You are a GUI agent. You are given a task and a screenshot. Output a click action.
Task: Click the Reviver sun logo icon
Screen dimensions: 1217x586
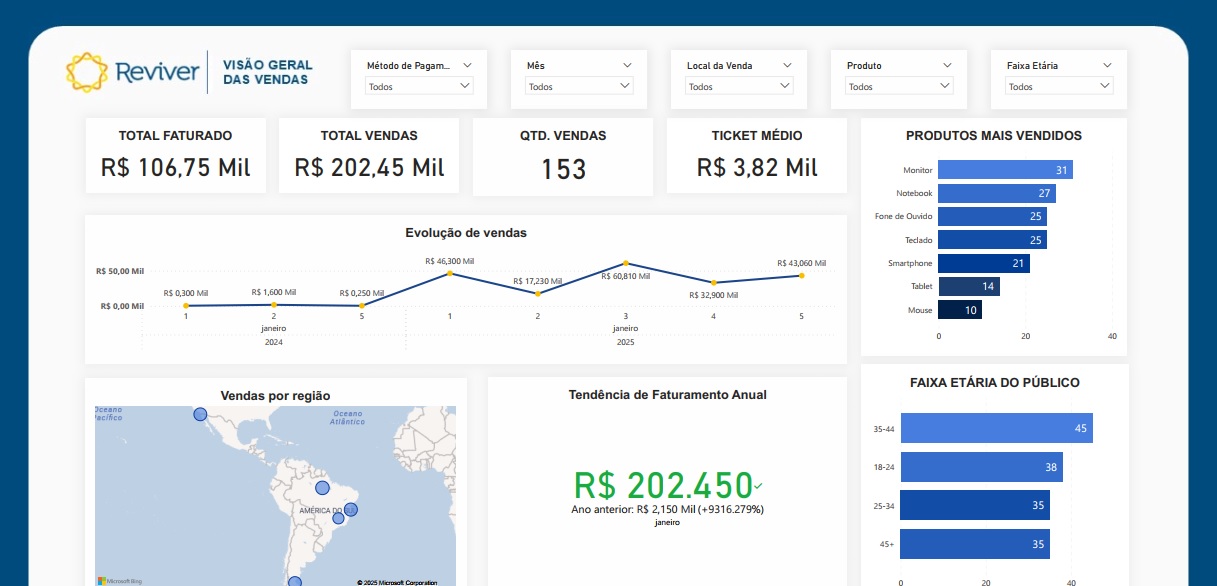[x=86, y=72]
